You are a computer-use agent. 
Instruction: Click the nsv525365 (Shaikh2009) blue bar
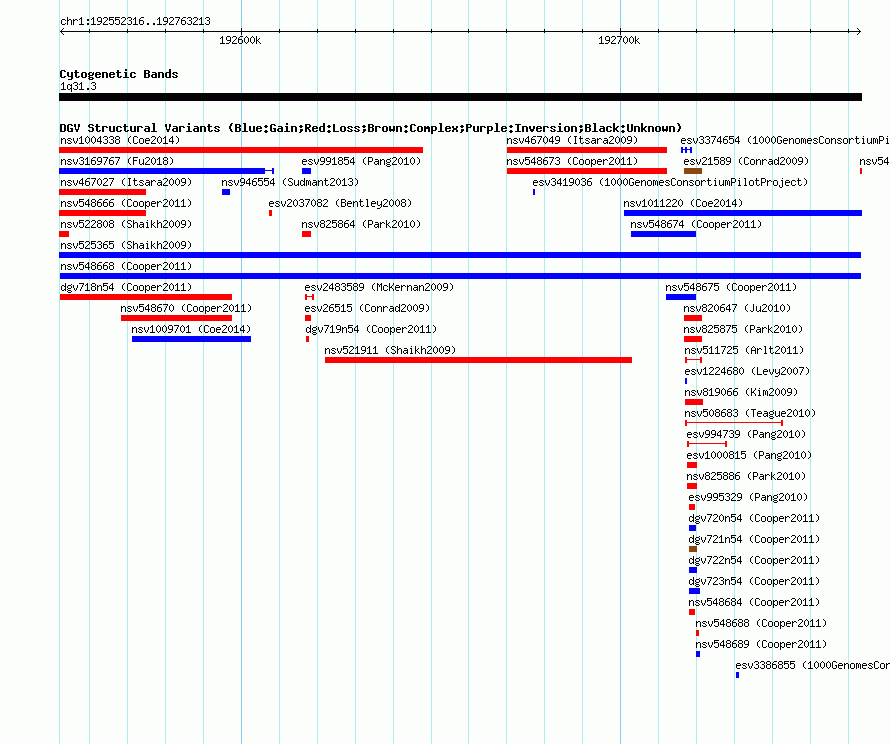460,255
